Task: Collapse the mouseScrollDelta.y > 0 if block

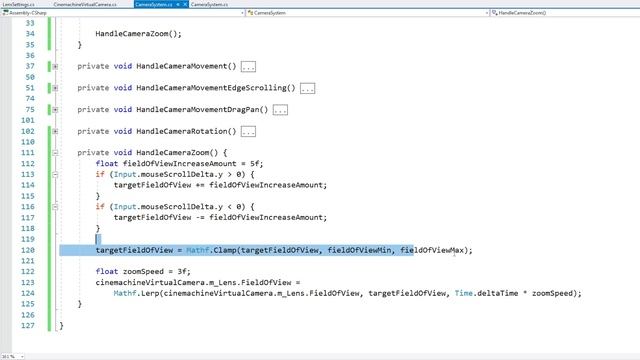Action: 55,175
